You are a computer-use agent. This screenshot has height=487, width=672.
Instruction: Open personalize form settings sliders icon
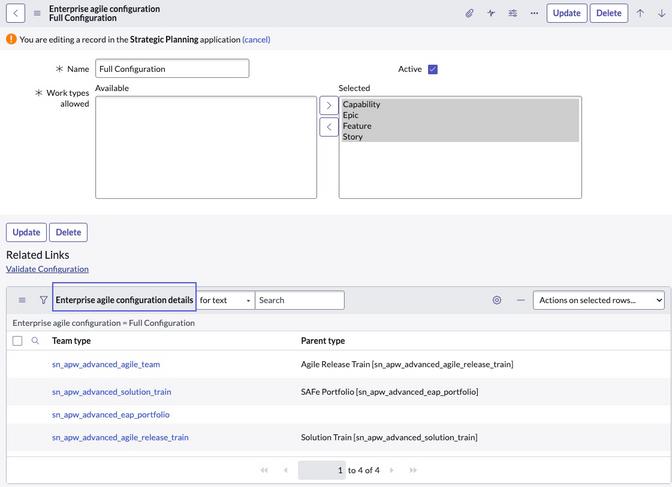tap(513, 13)
